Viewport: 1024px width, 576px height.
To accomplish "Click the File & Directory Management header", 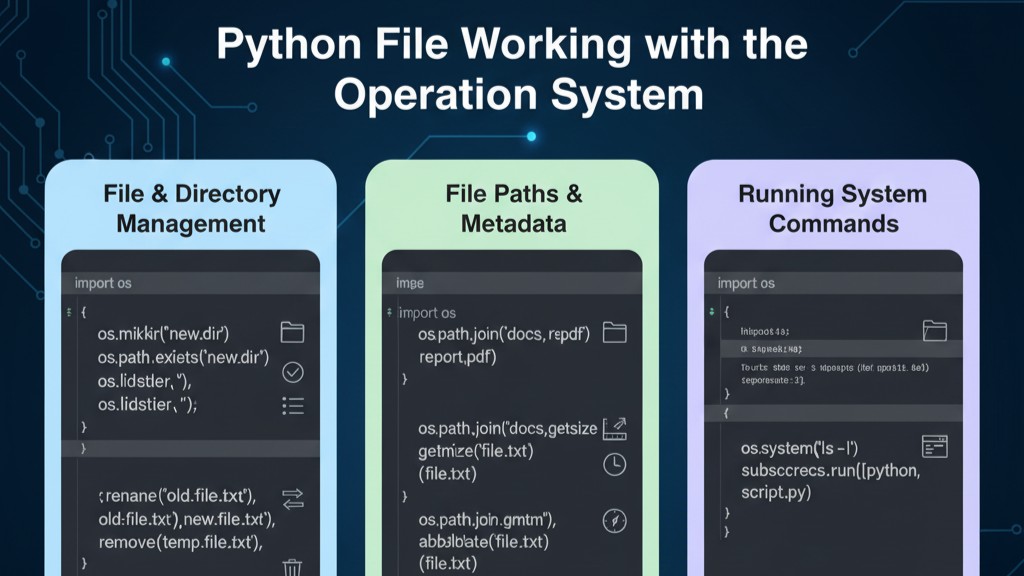I will tap(190, 208).
